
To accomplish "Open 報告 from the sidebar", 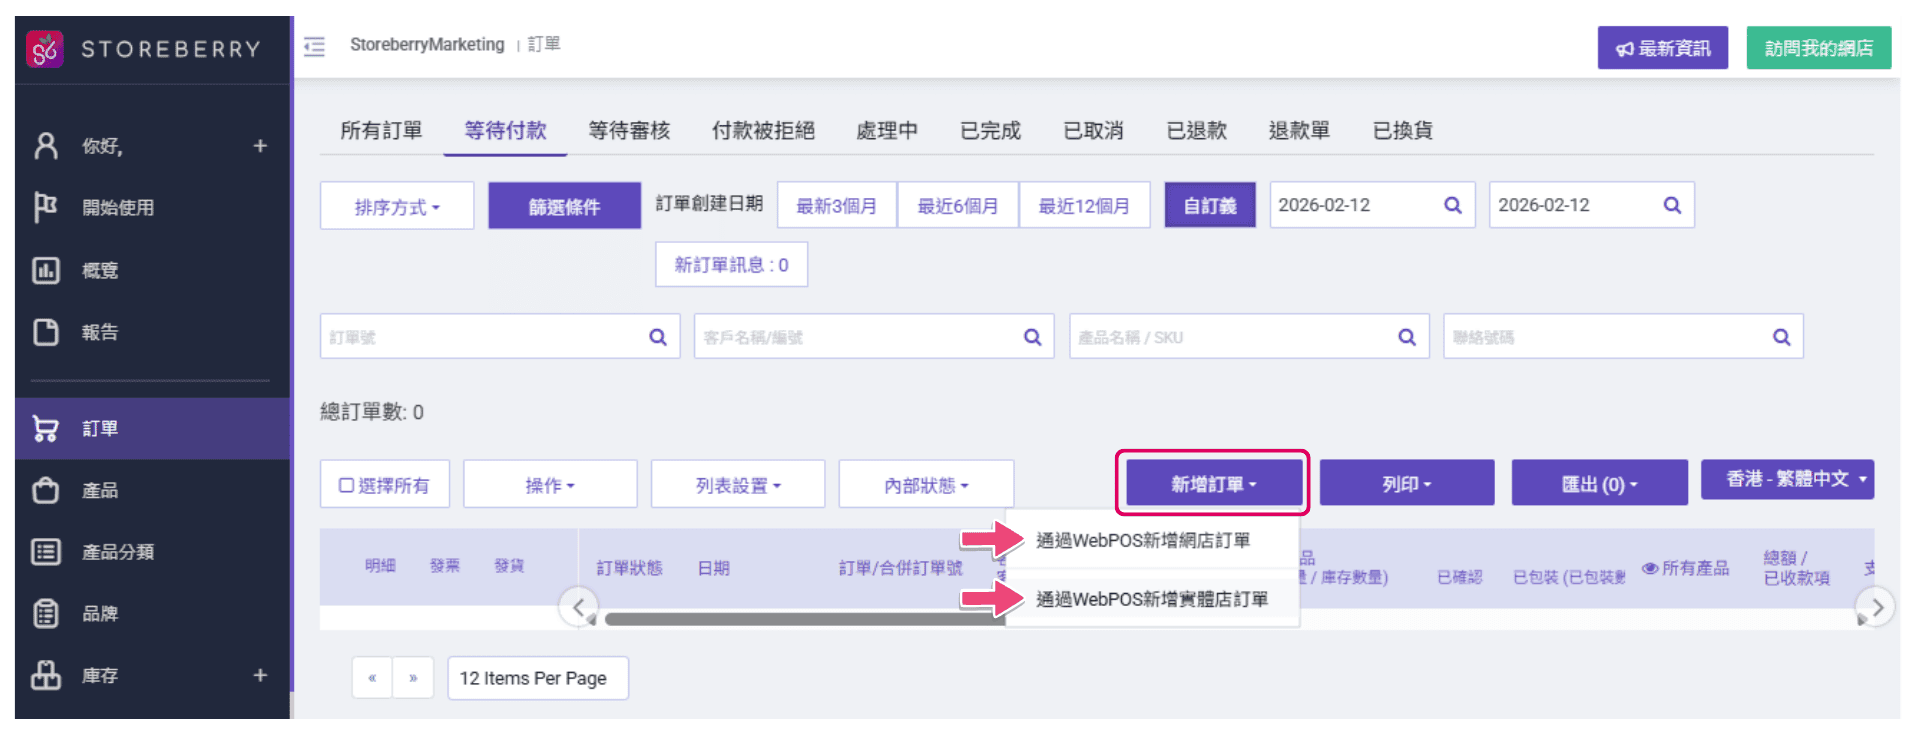I will pyautogui.click(x=99, y=332).
